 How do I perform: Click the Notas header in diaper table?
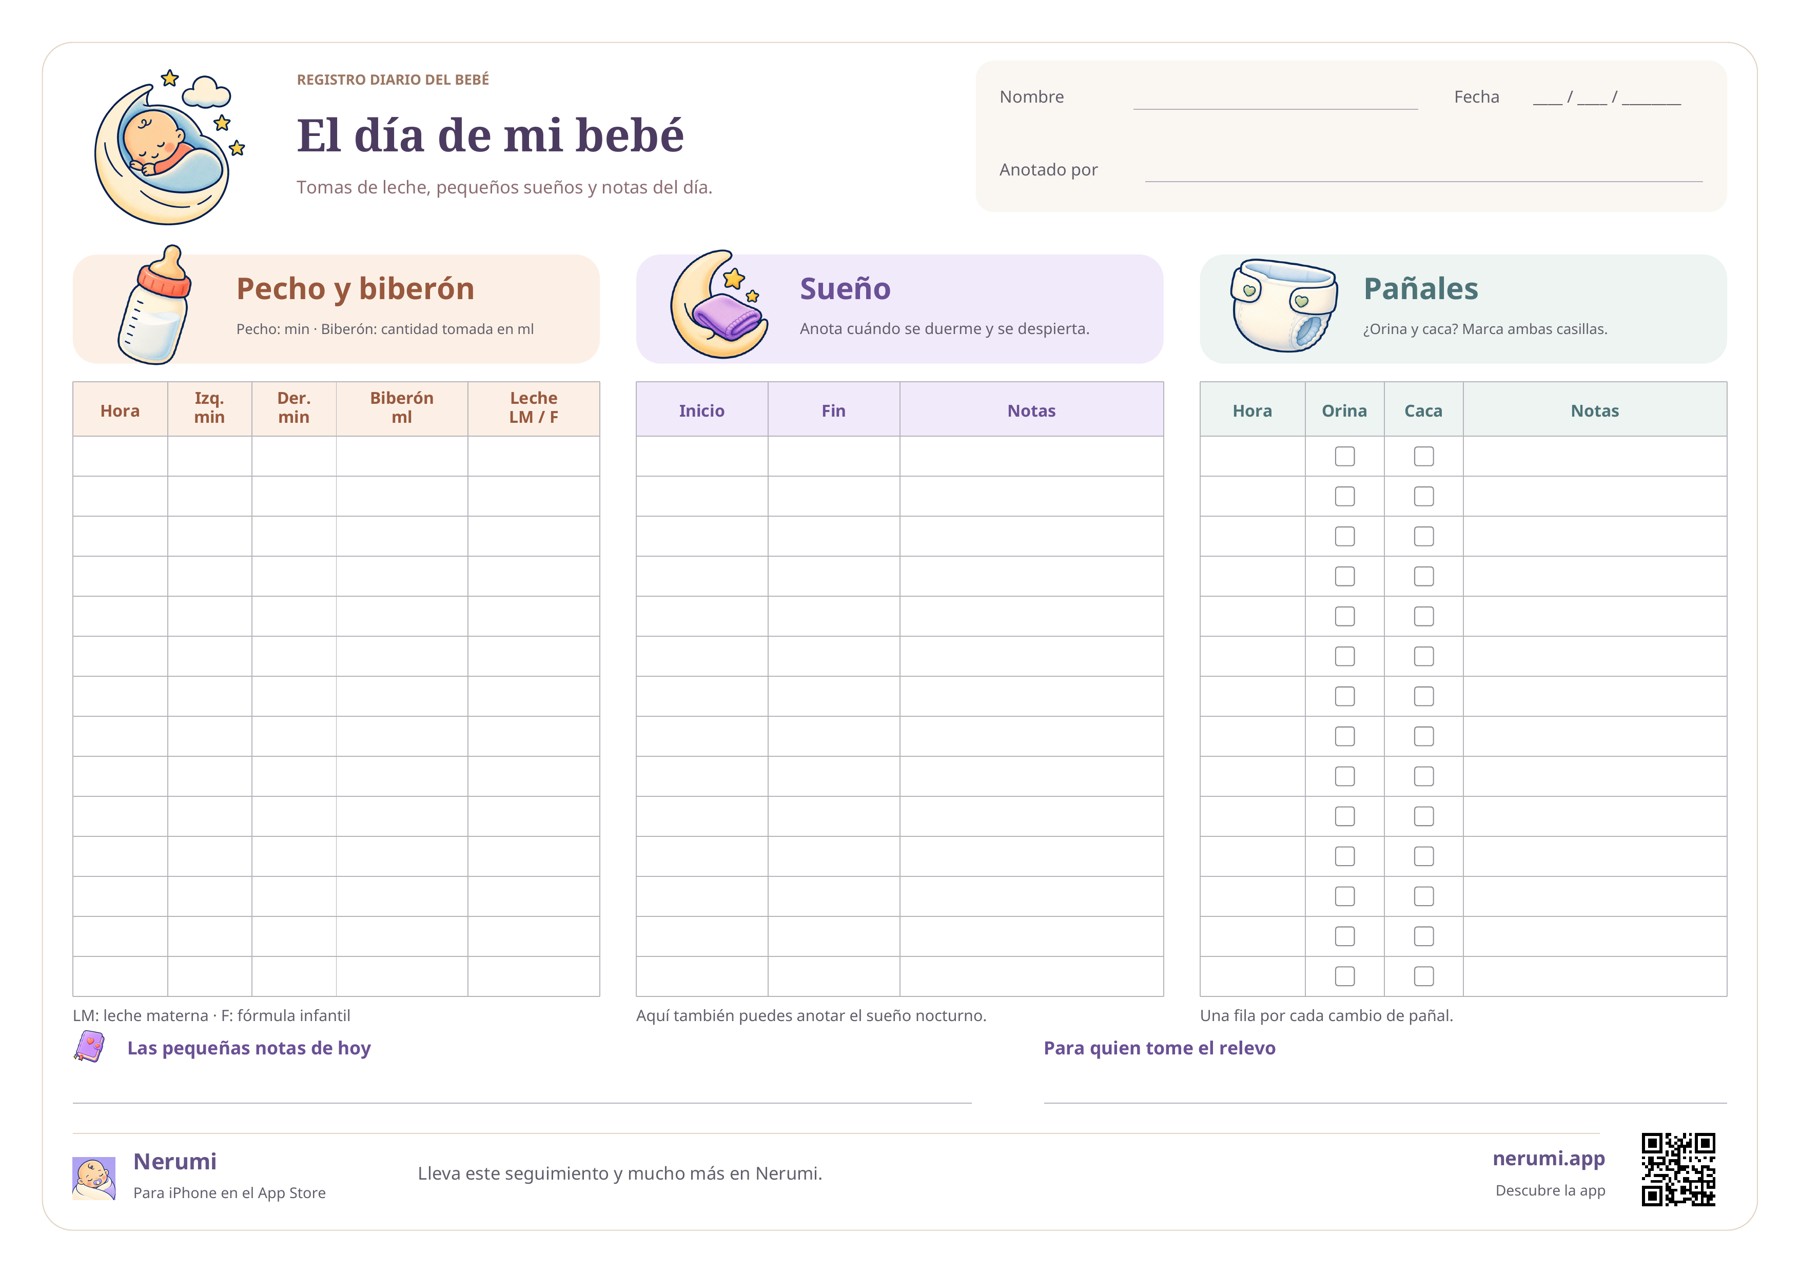click(1594, 410)
